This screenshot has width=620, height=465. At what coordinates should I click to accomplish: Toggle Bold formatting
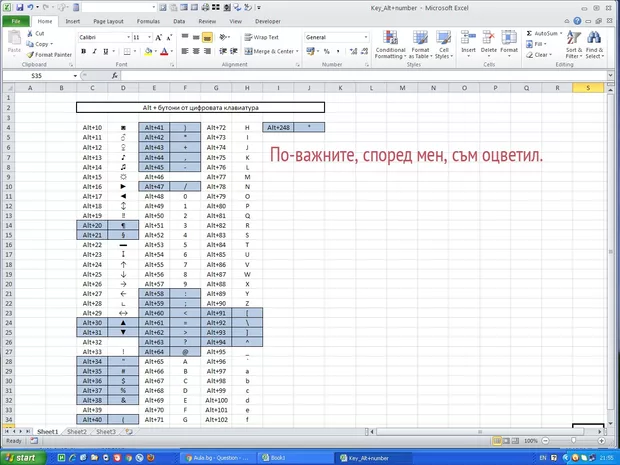click(83, 51)
